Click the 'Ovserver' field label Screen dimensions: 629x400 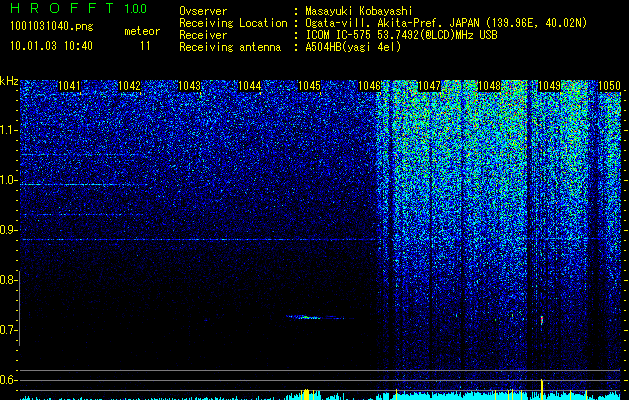pyautogui.click(x=203, y=11)
